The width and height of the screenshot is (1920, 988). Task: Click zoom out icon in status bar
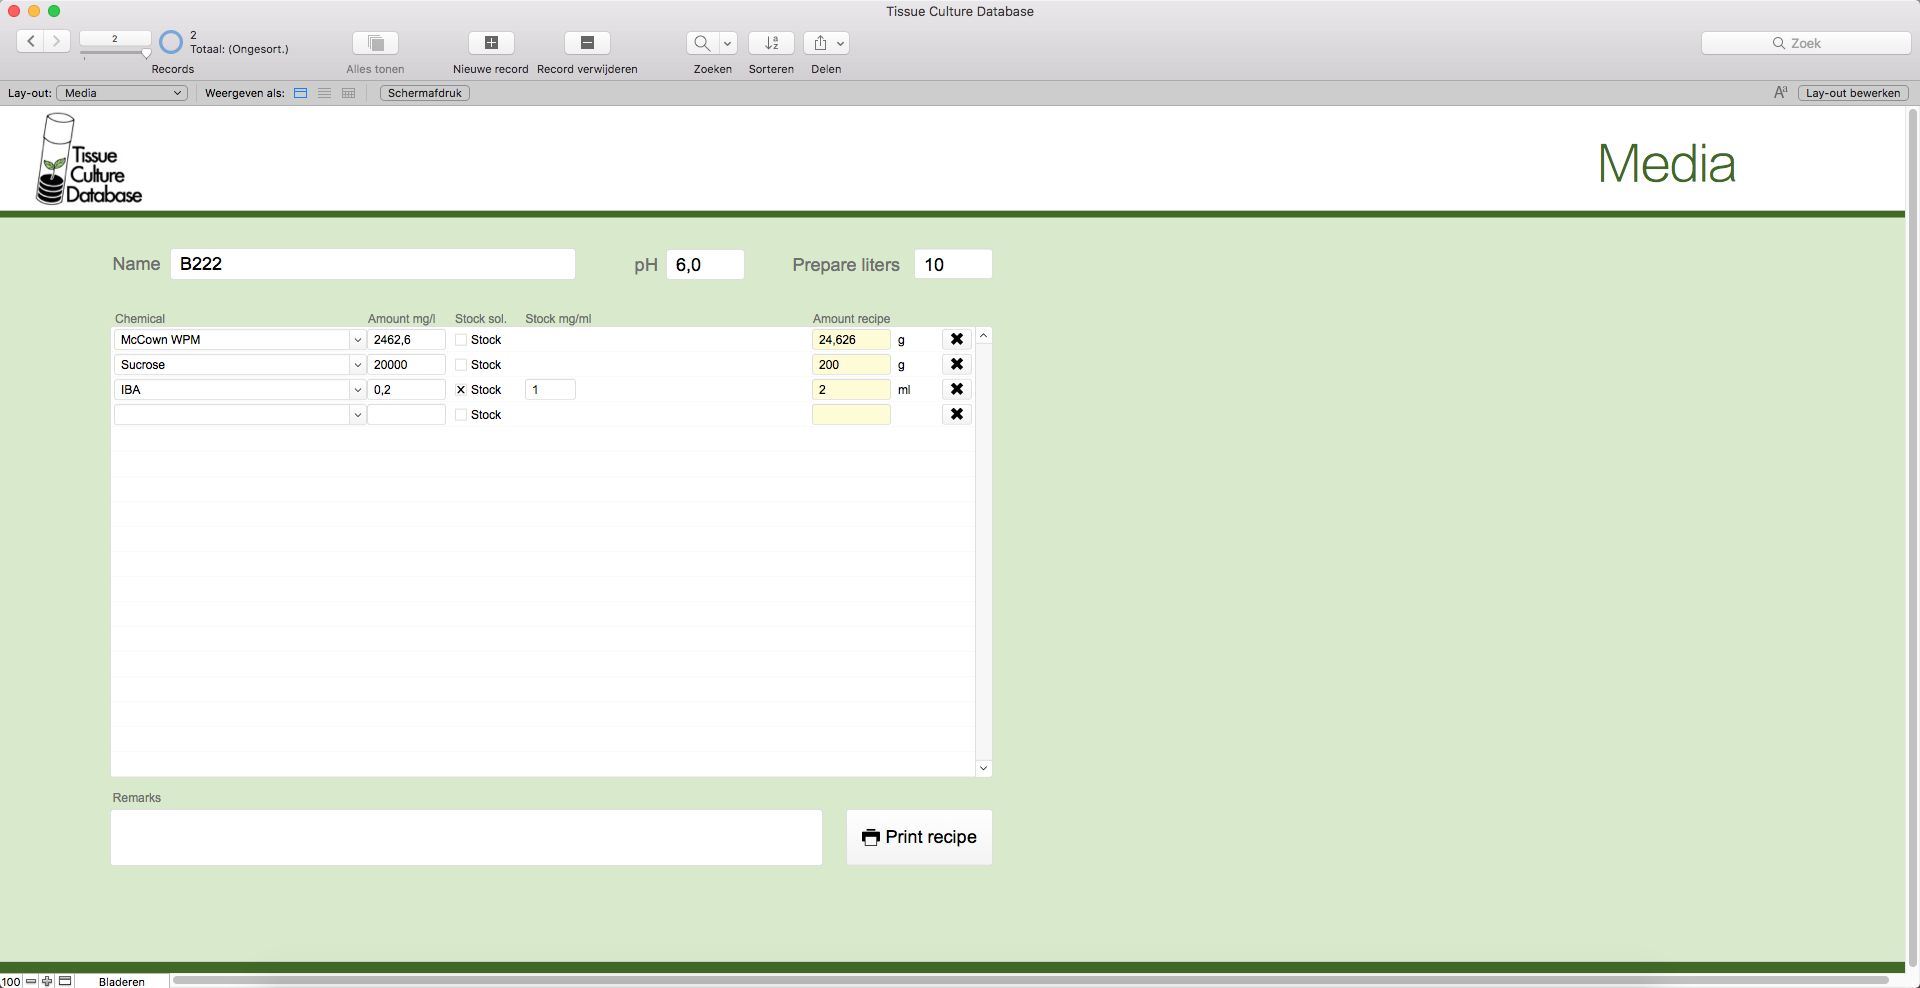tap(31, 981)
